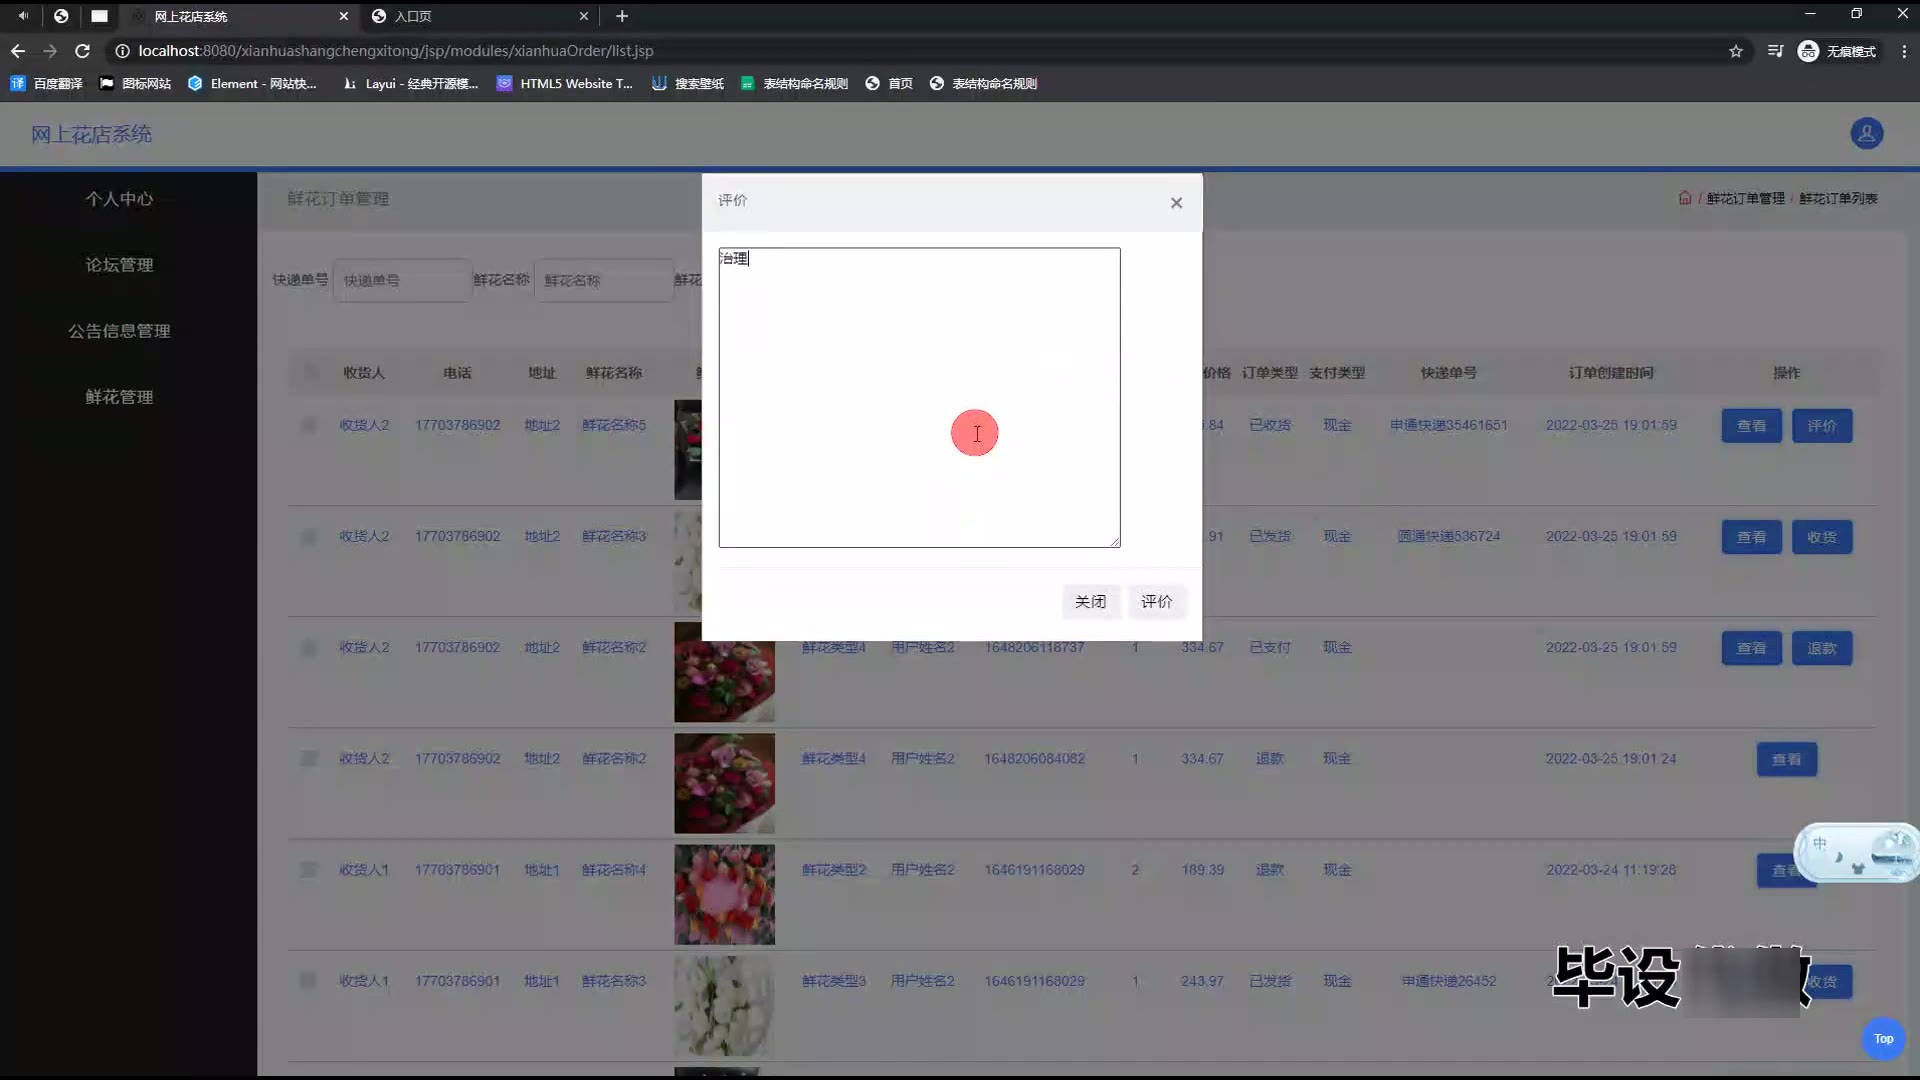Open a new browser tab with the plus icon
The height and width of the screenshot is (1080, 1920).
coord(622,16)
